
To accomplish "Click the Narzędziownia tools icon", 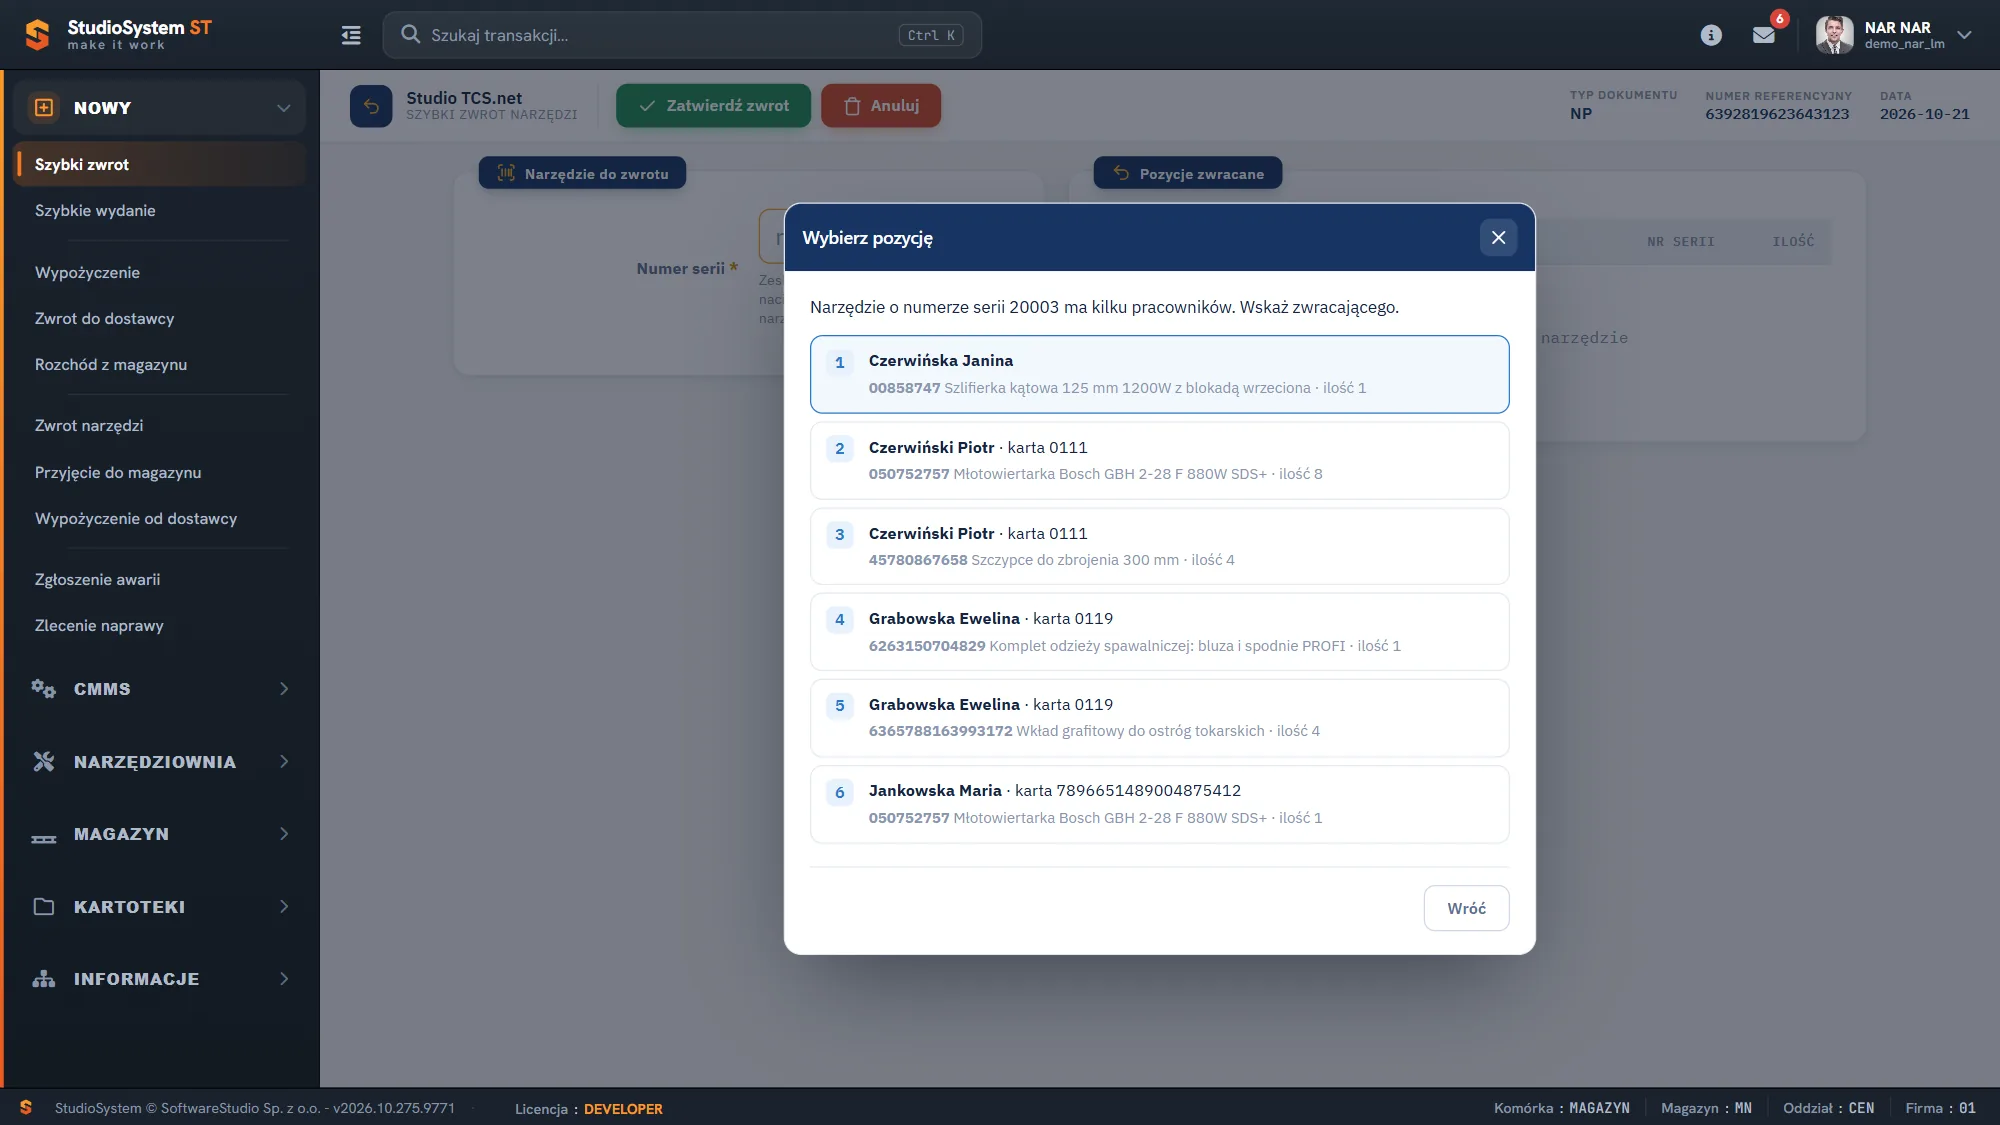I will pos(43,762).
